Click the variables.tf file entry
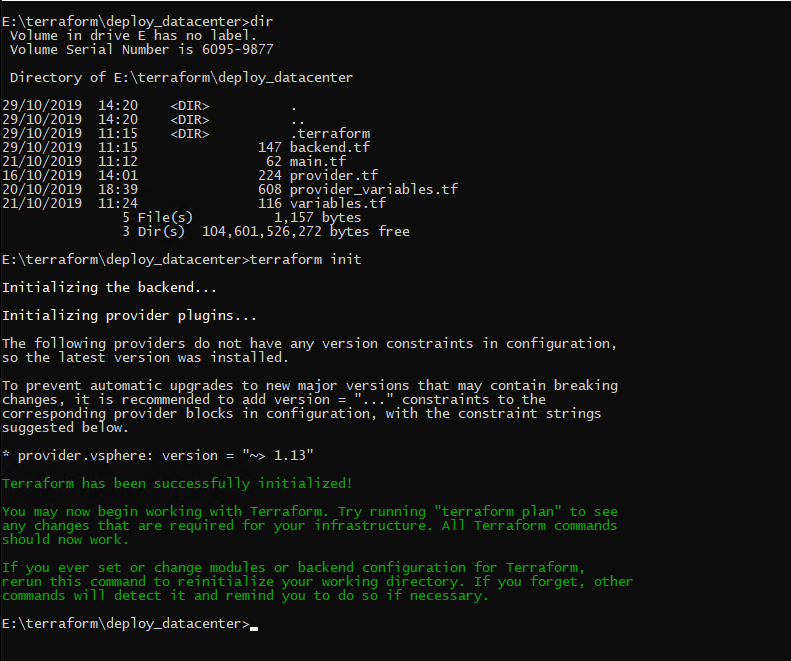Viewport: 791px width, 661px height. click(x=337, y=203)
